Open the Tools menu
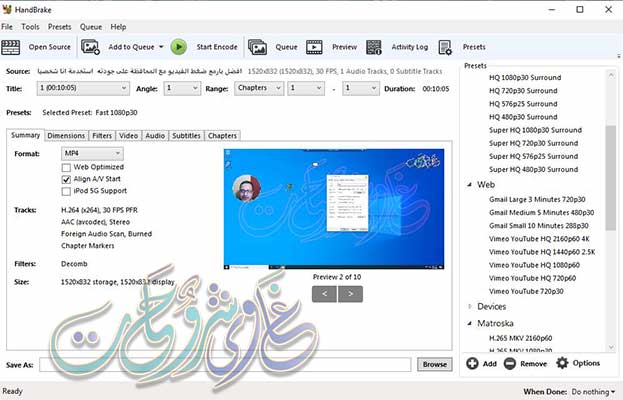The height and width of the screenshot is (400, 623). click(30, 27)
